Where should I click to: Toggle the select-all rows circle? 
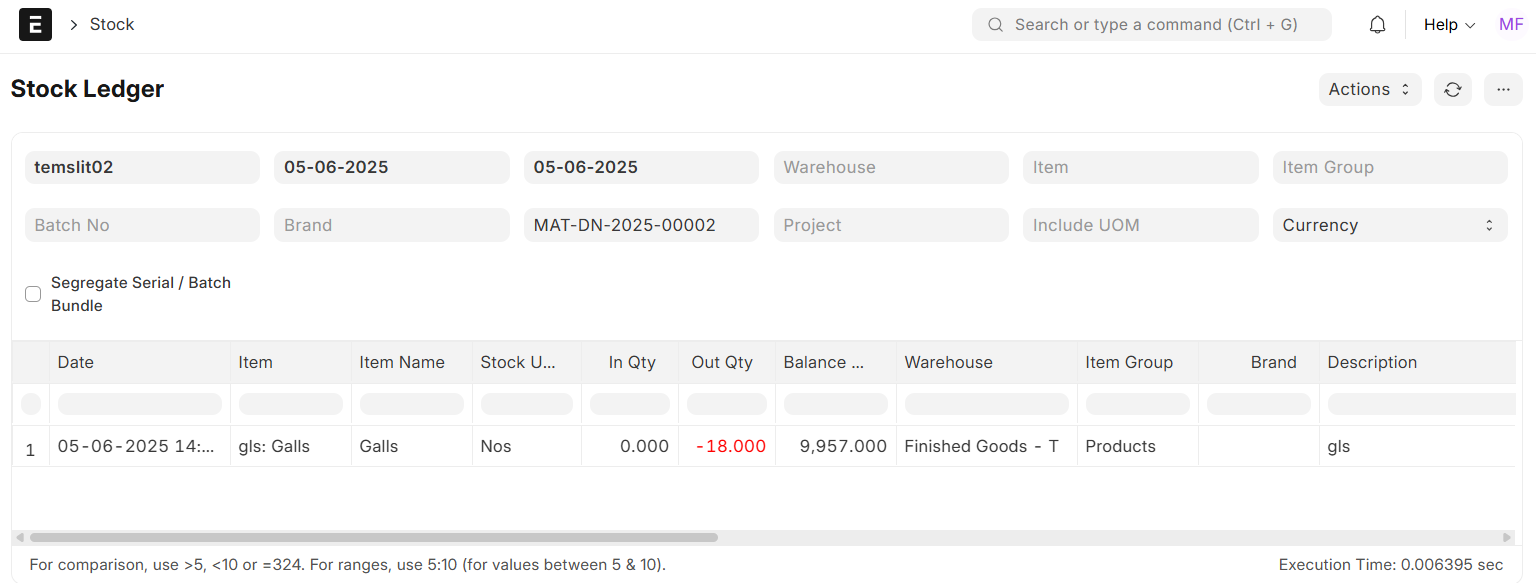coord(31,404)
